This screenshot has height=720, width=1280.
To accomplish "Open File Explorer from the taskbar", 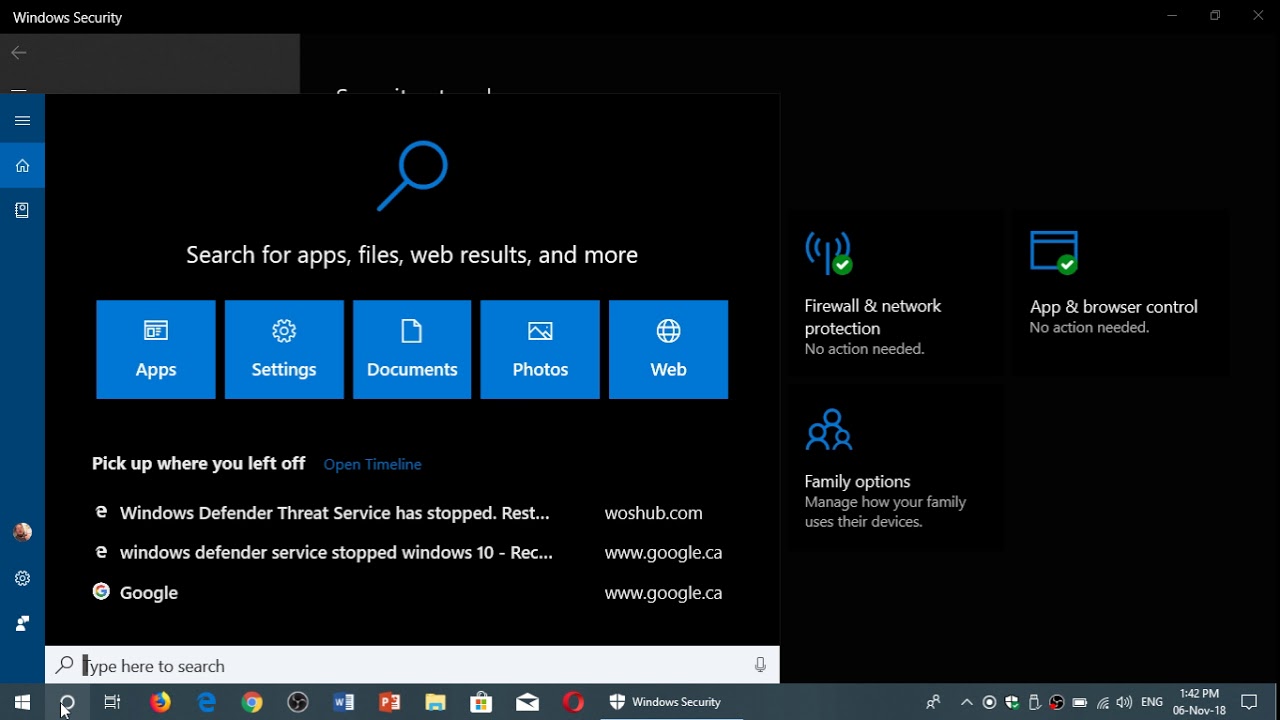I will (x=435, y=702).
